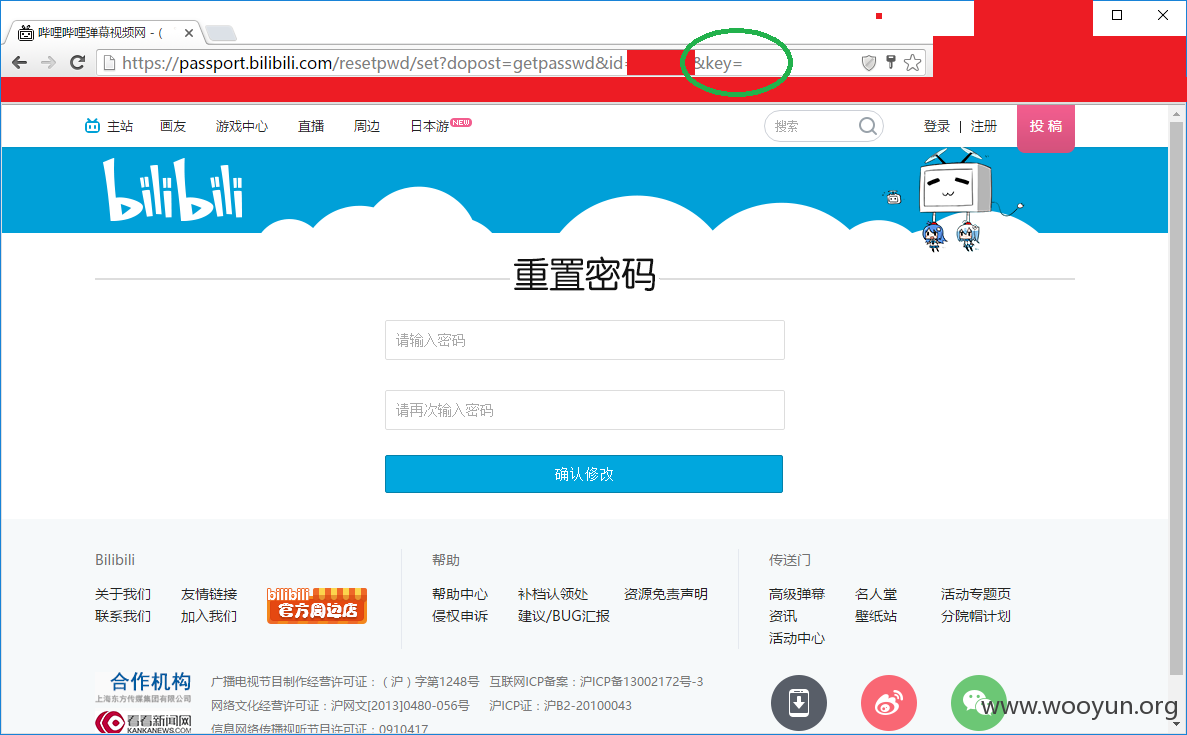Click the search magnifier icon
The image size is (1187, 735).
[868, 126]
